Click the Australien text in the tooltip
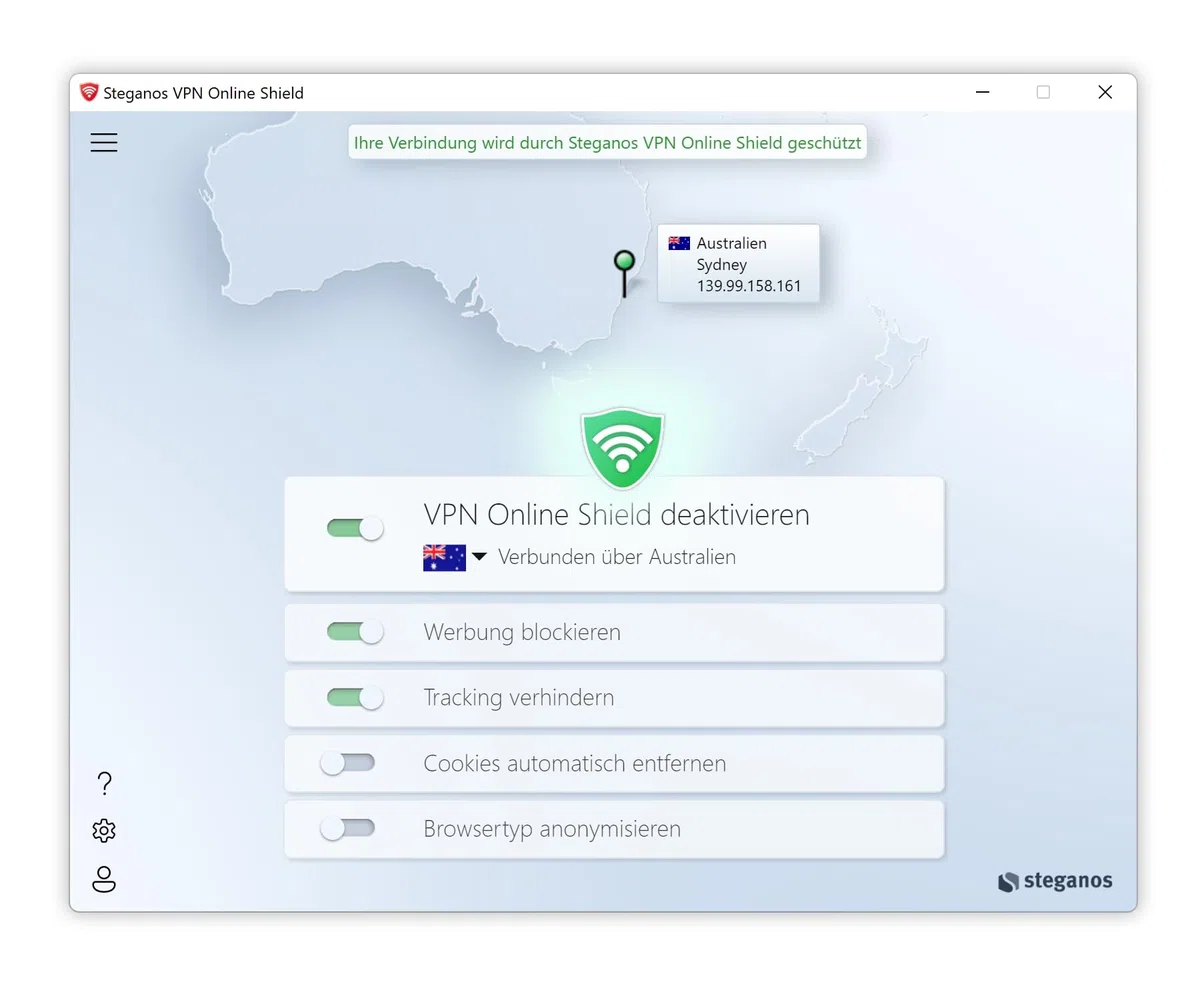Viewport: 1200px width, 1000px height. [732, 243]
